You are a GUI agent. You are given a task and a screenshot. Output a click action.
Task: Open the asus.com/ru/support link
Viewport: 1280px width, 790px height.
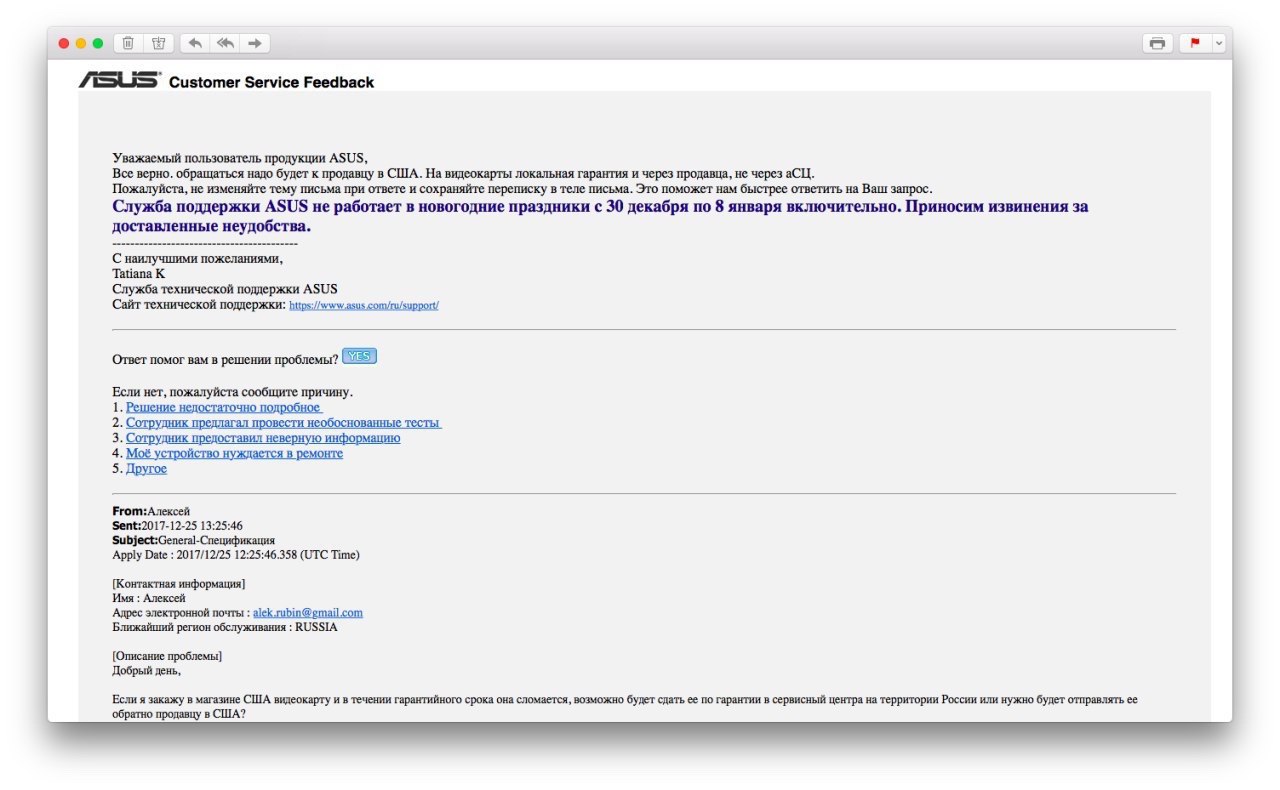(364, 305)
